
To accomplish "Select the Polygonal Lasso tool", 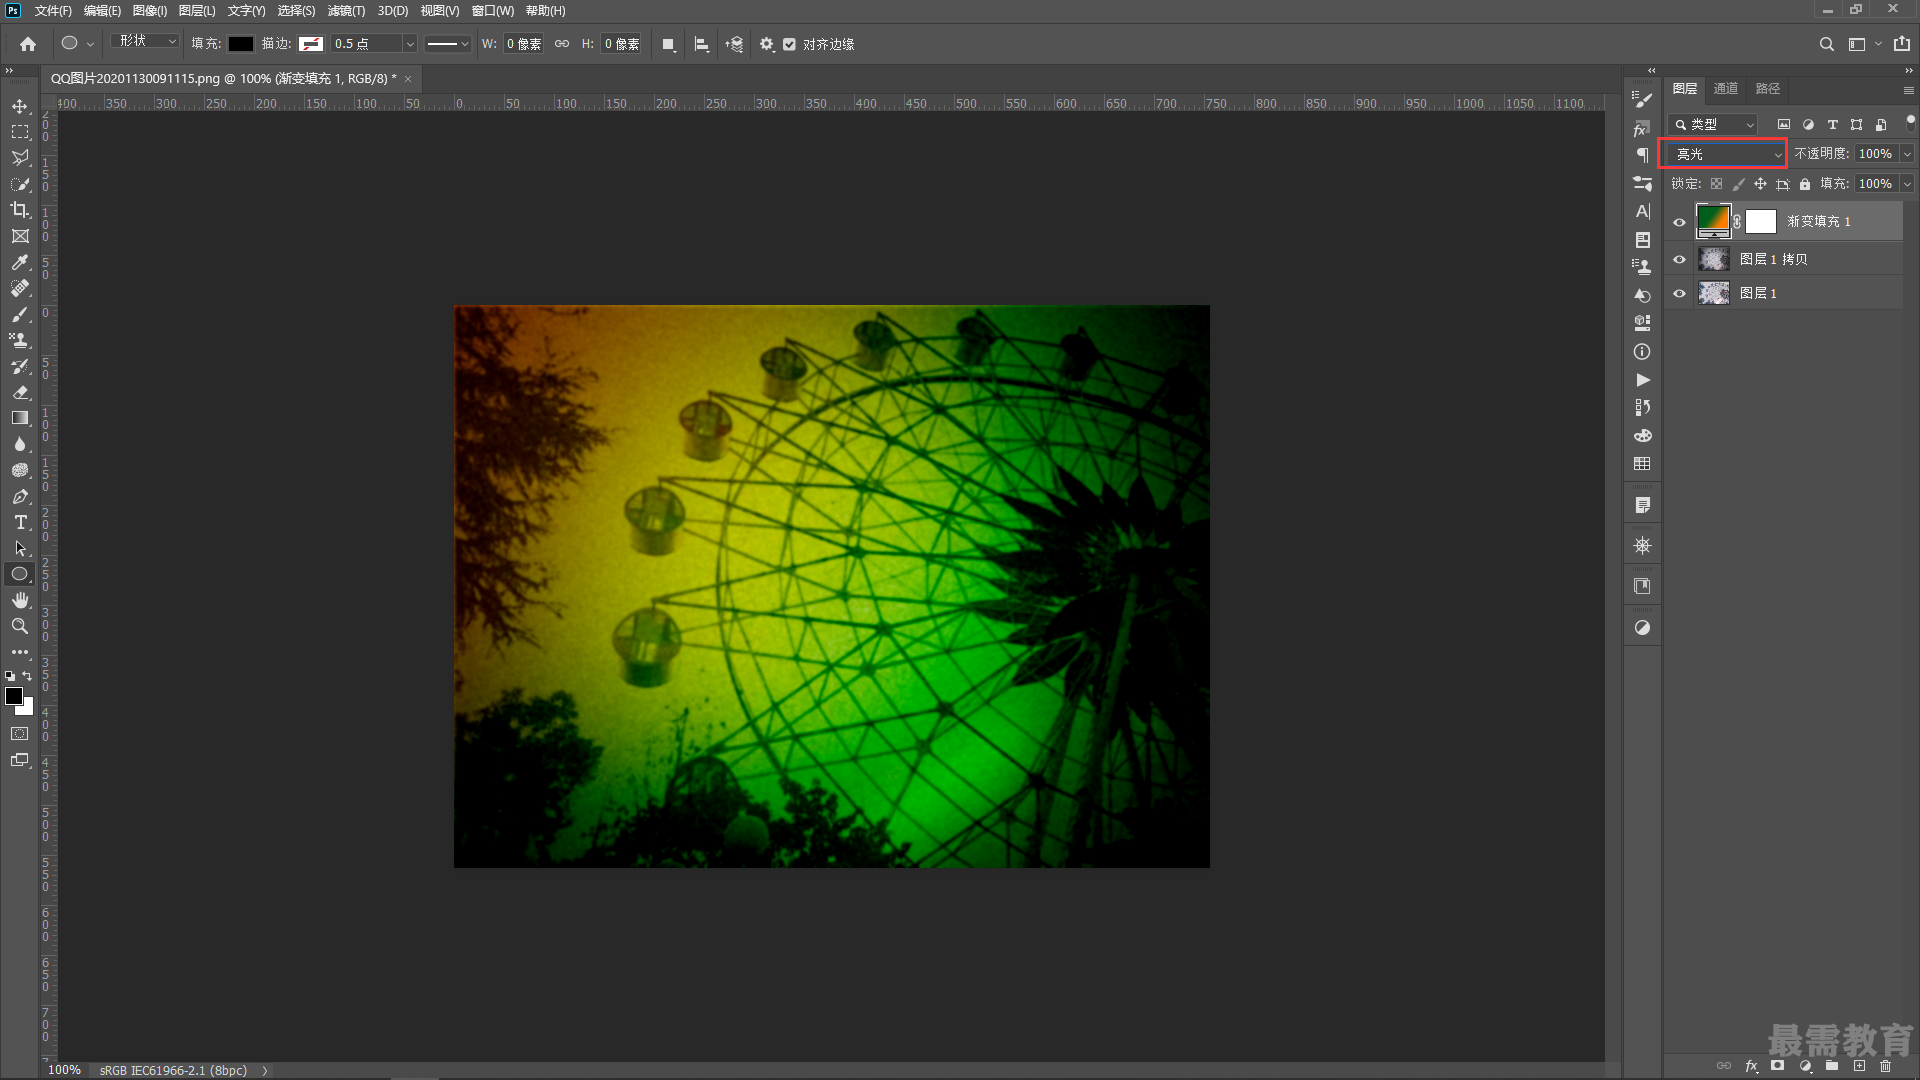I will click(20, 158).
